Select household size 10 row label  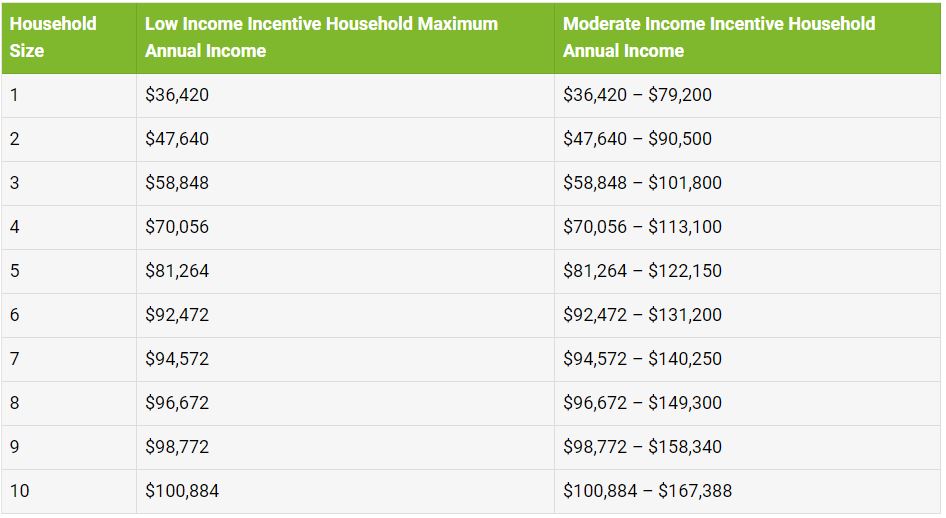19,491
